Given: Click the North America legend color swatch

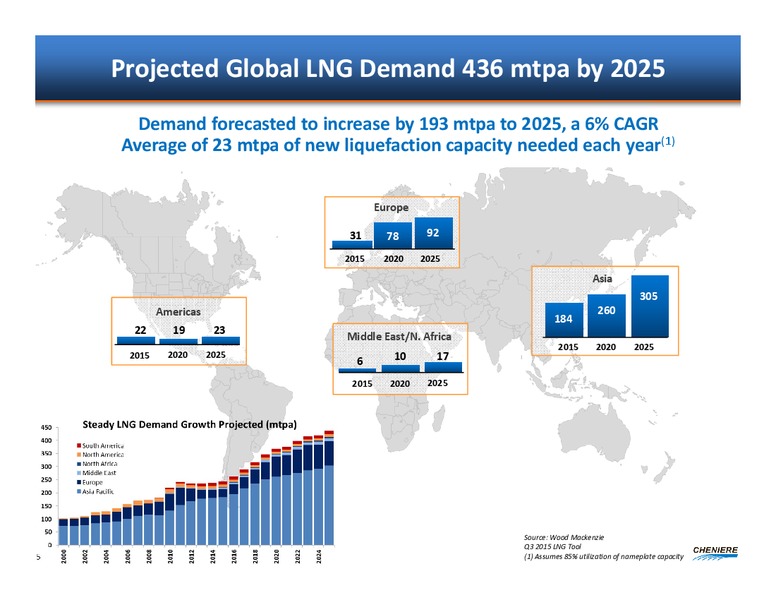Looking at the screenshot, I should coord(79,454).
